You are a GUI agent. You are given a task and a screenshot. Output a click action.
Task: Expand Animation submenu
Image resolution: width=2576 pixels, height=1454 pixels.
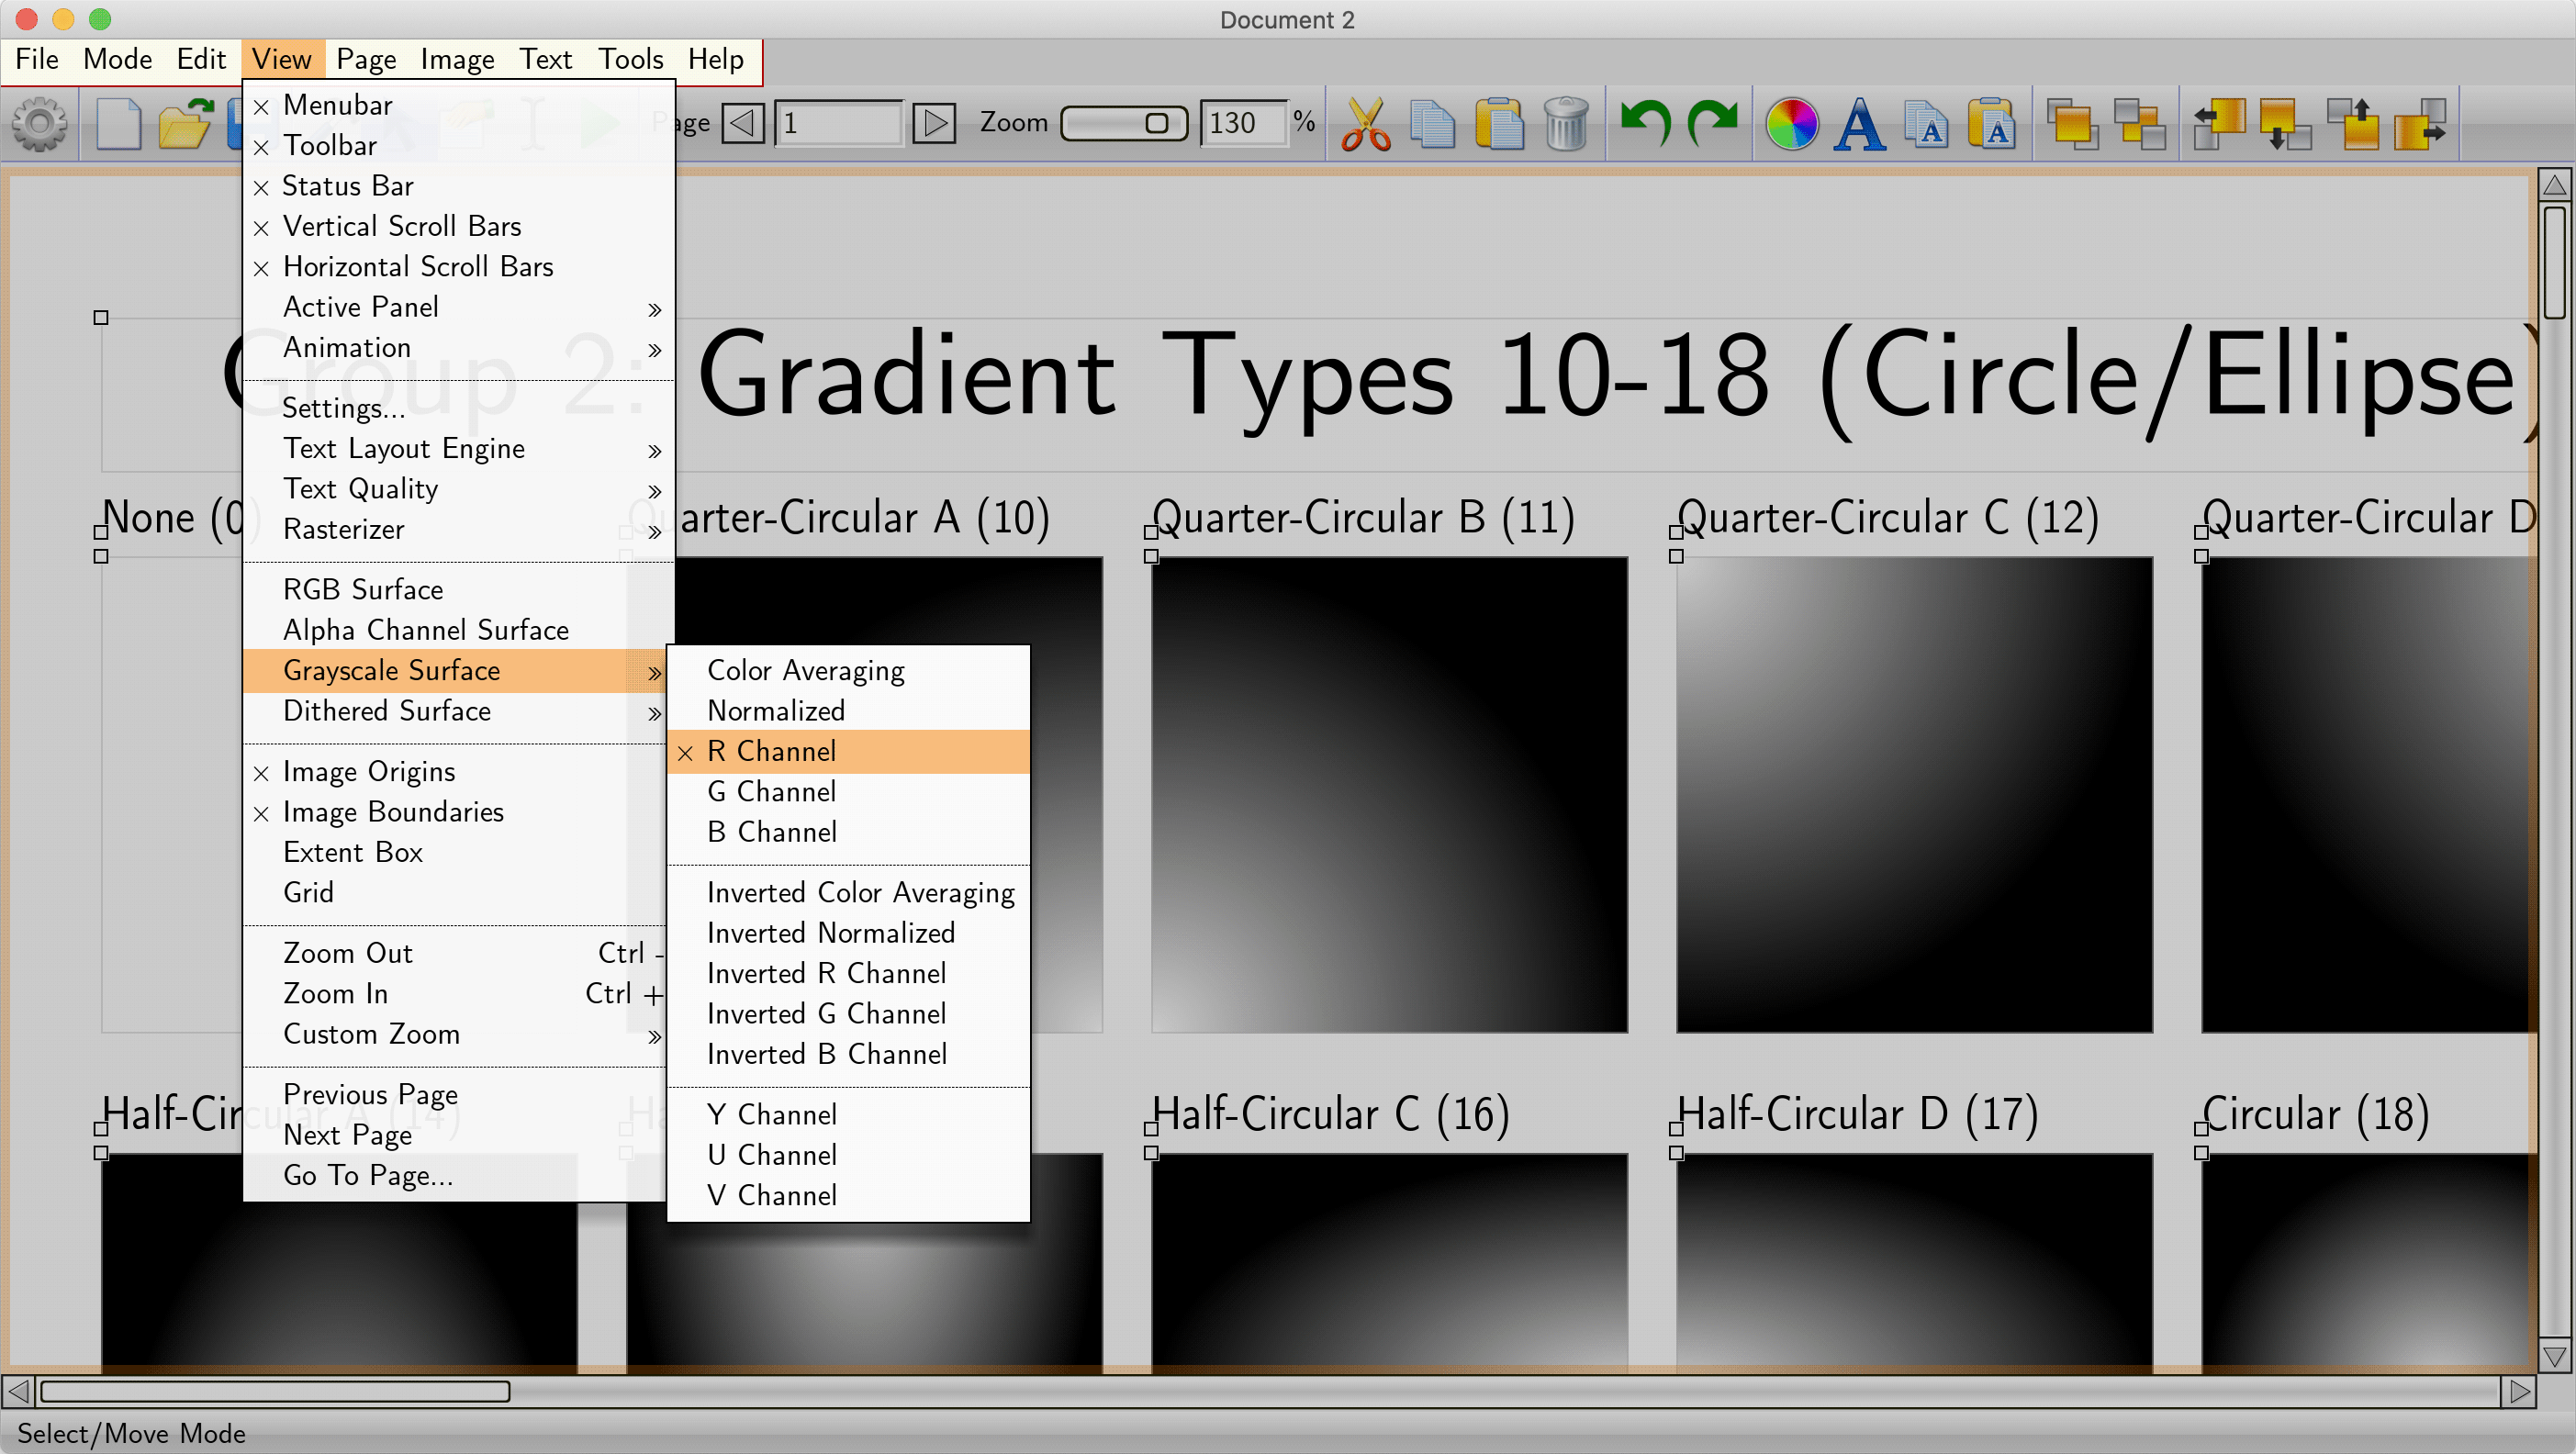(x=459, y=348)
